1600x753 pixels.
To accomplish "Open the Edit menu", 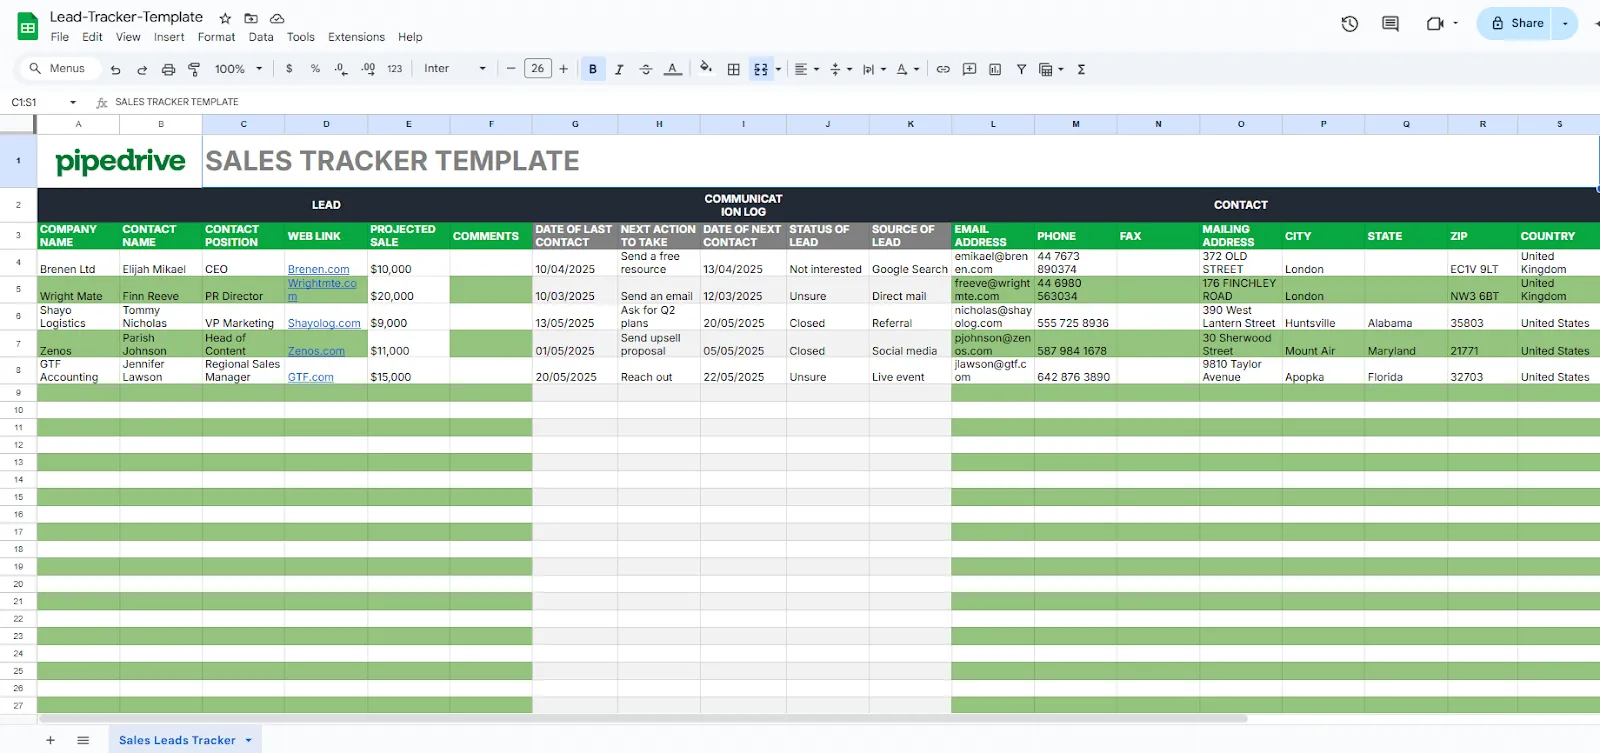I will point(92,37).
